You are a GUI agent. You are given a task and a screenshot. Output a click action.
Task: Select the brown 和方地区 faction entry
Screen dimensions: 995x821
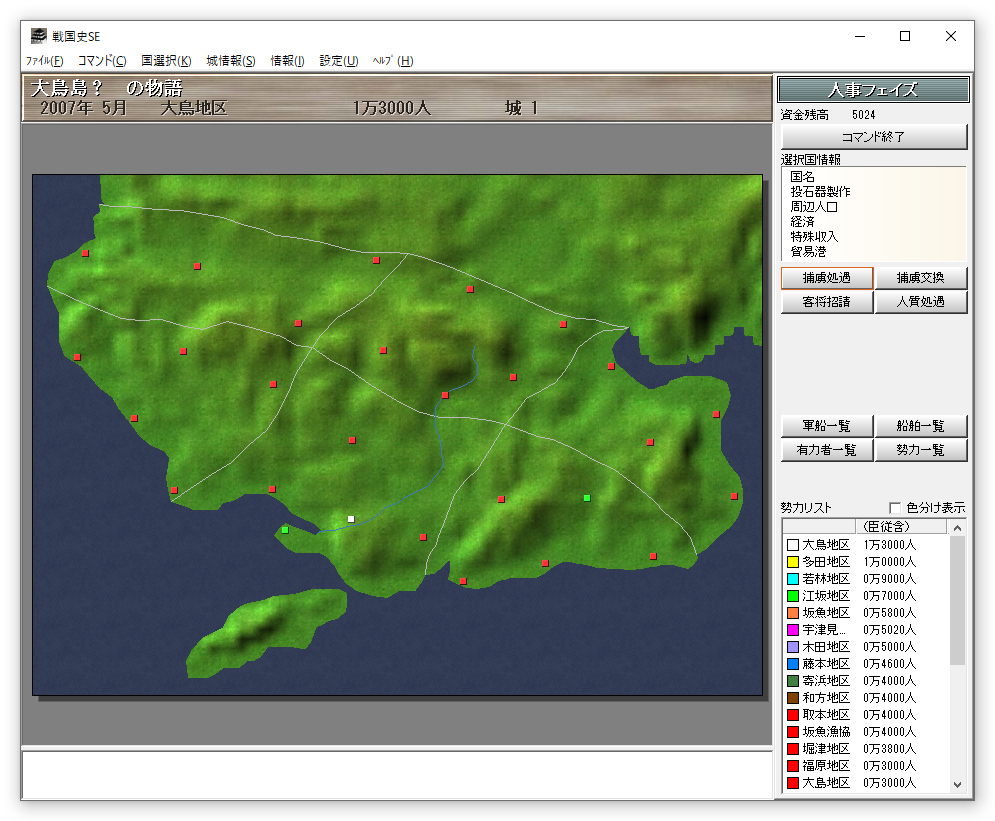click(825, 698)
